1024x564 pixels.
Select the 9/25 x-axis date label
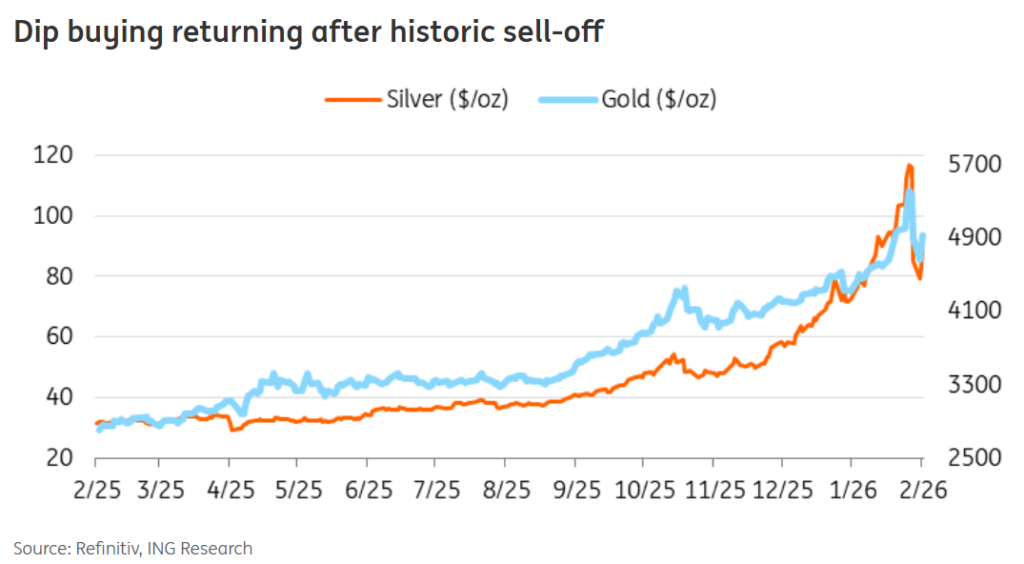coord(575,491)
